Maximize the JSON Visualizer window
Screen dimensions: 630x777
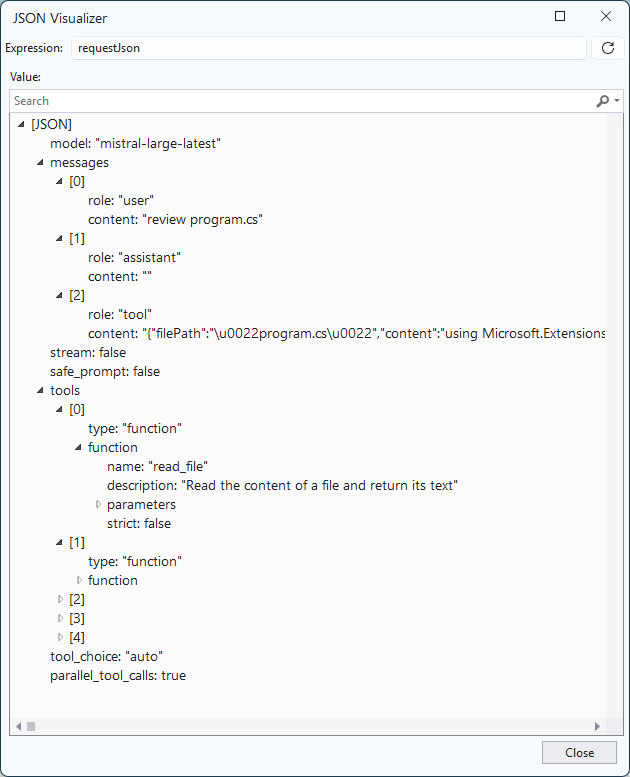click(560, 16)
